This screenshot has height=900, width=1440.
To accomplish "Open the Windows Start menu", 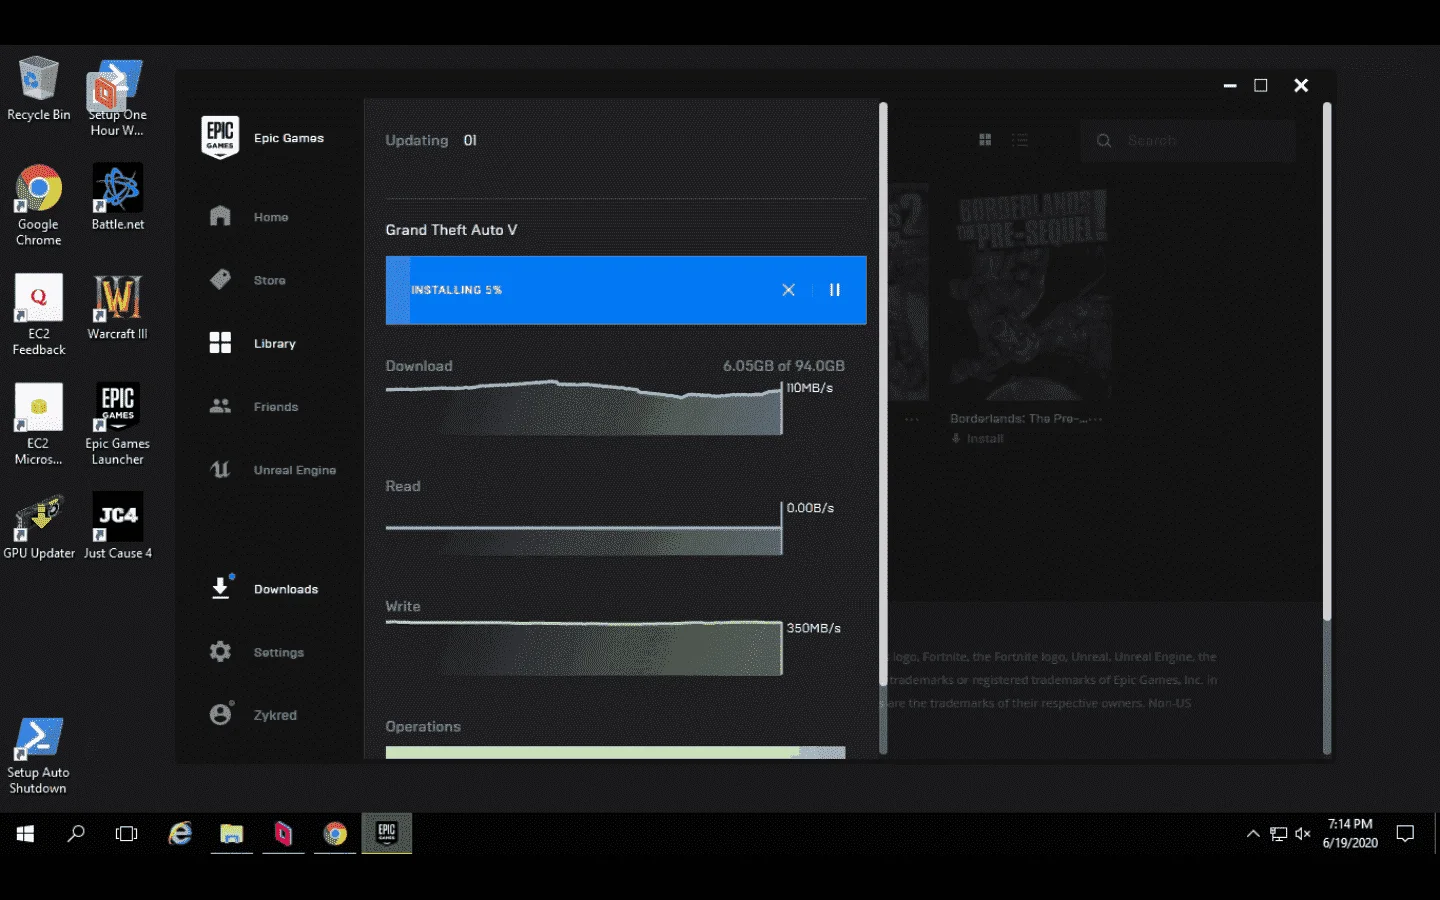I will pyautogui.click(x=25, y=833).
